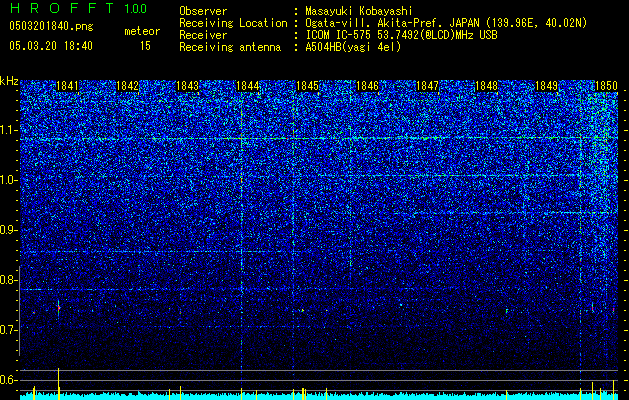
Task: Click the 1843 time marker
Action: point(187,86)
